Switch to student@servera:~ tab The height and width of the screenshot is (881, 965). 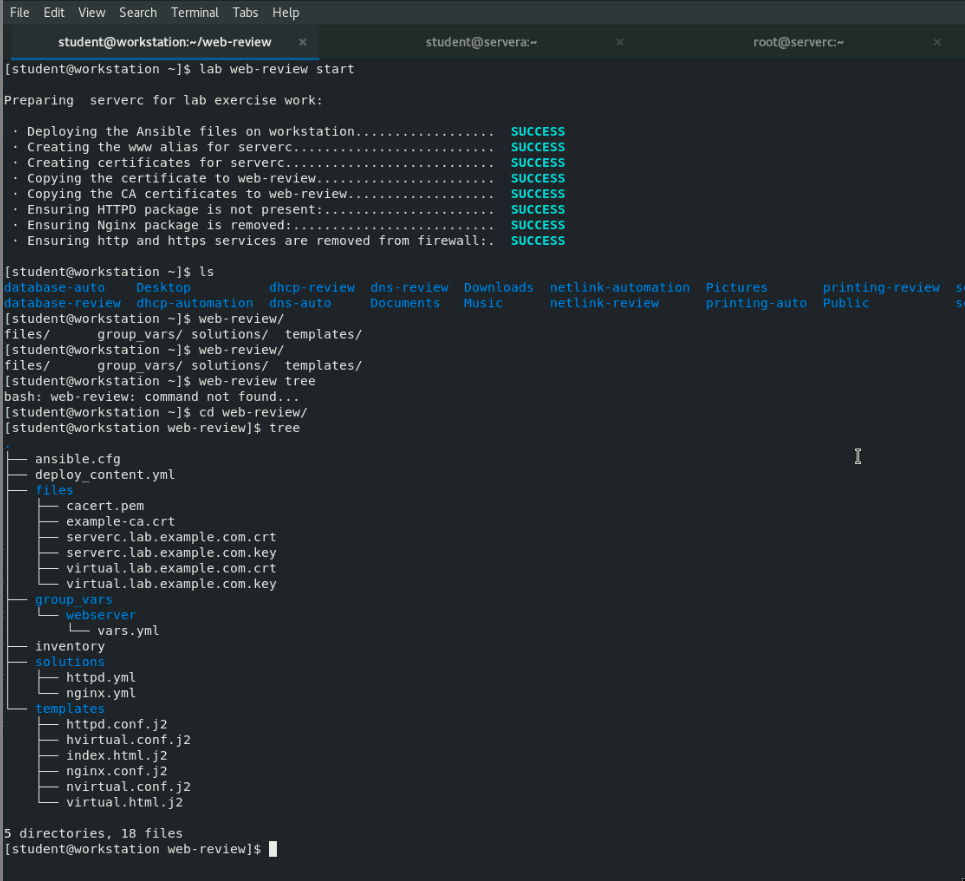click(481, 42)
